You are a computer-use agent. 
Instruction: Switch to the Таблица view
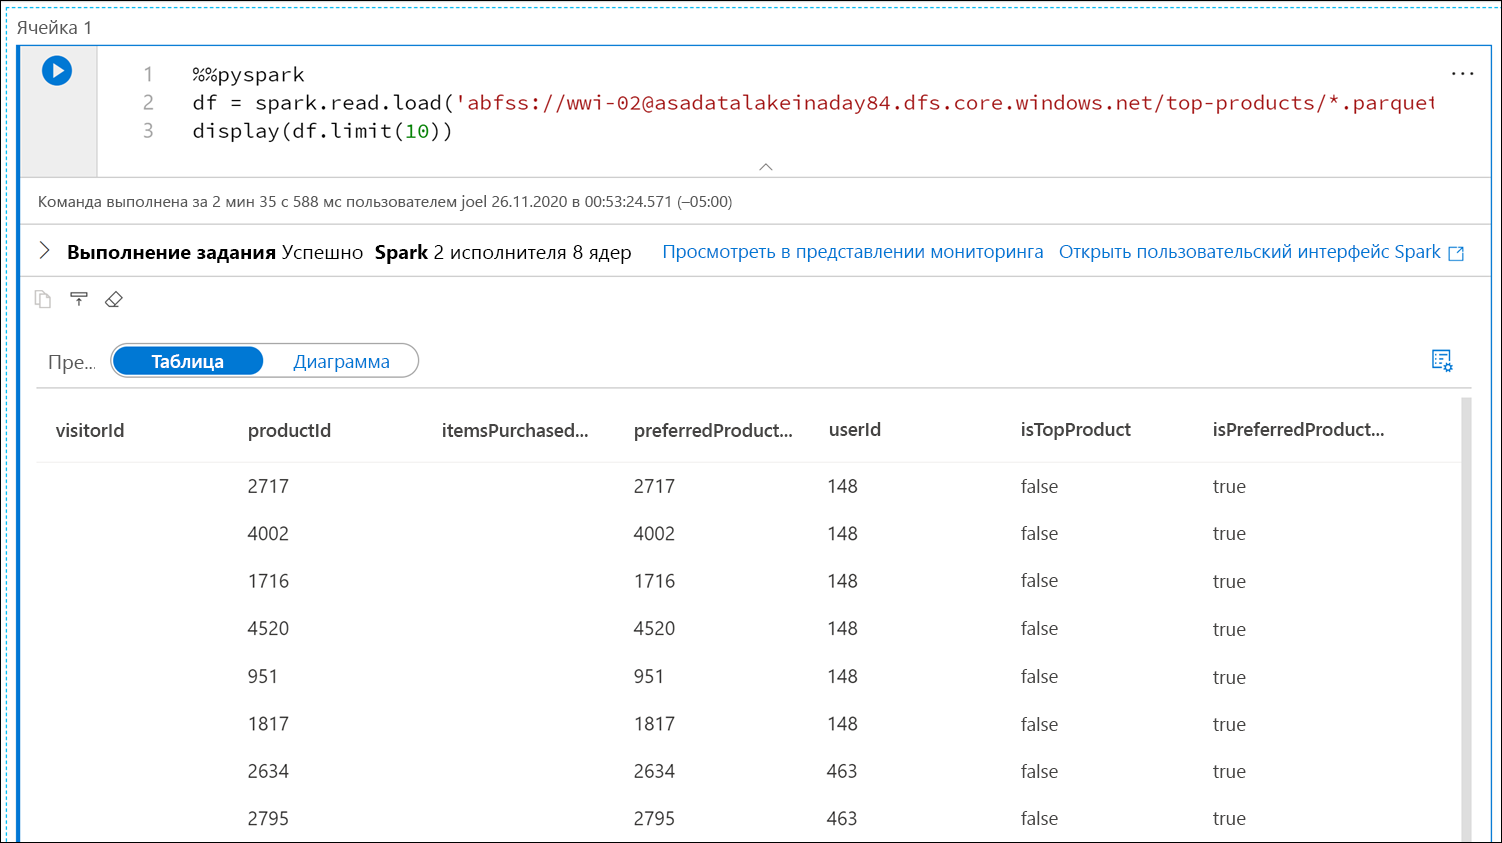[x=188, y=361]
